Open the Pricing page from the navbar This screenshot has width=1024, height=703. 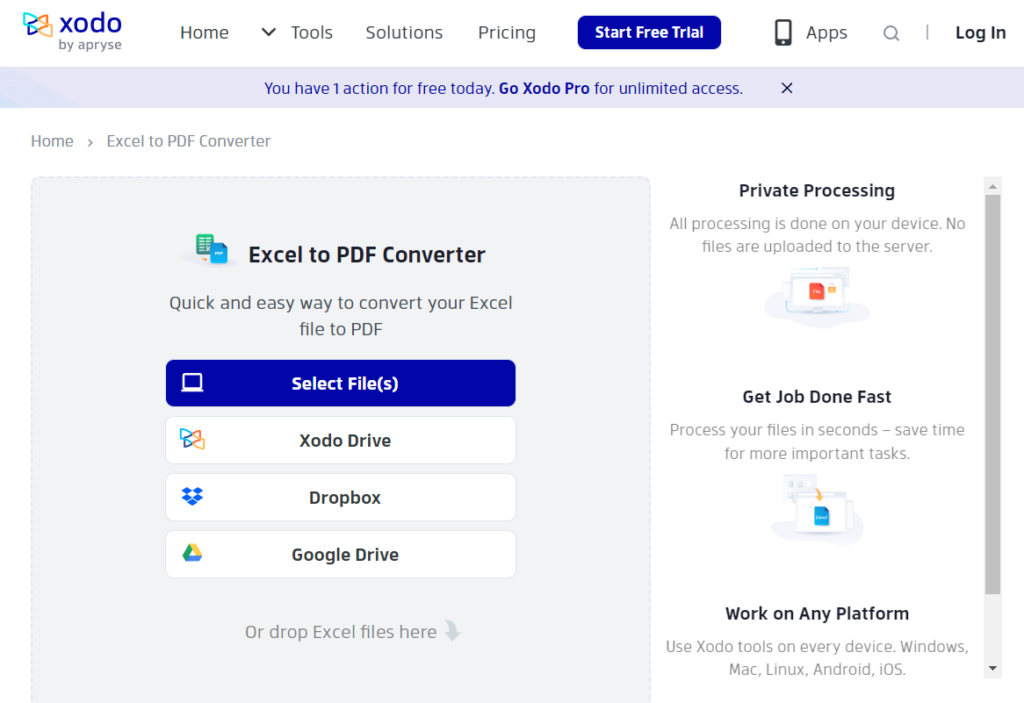(506, 32)
